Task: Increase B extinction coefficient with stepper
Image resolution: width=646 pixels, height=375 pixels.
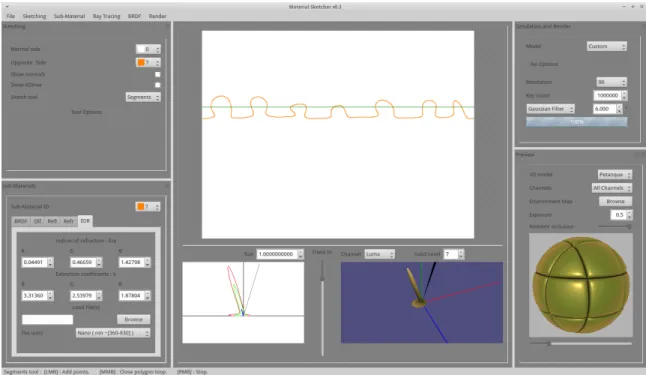Action: point(147,293)
